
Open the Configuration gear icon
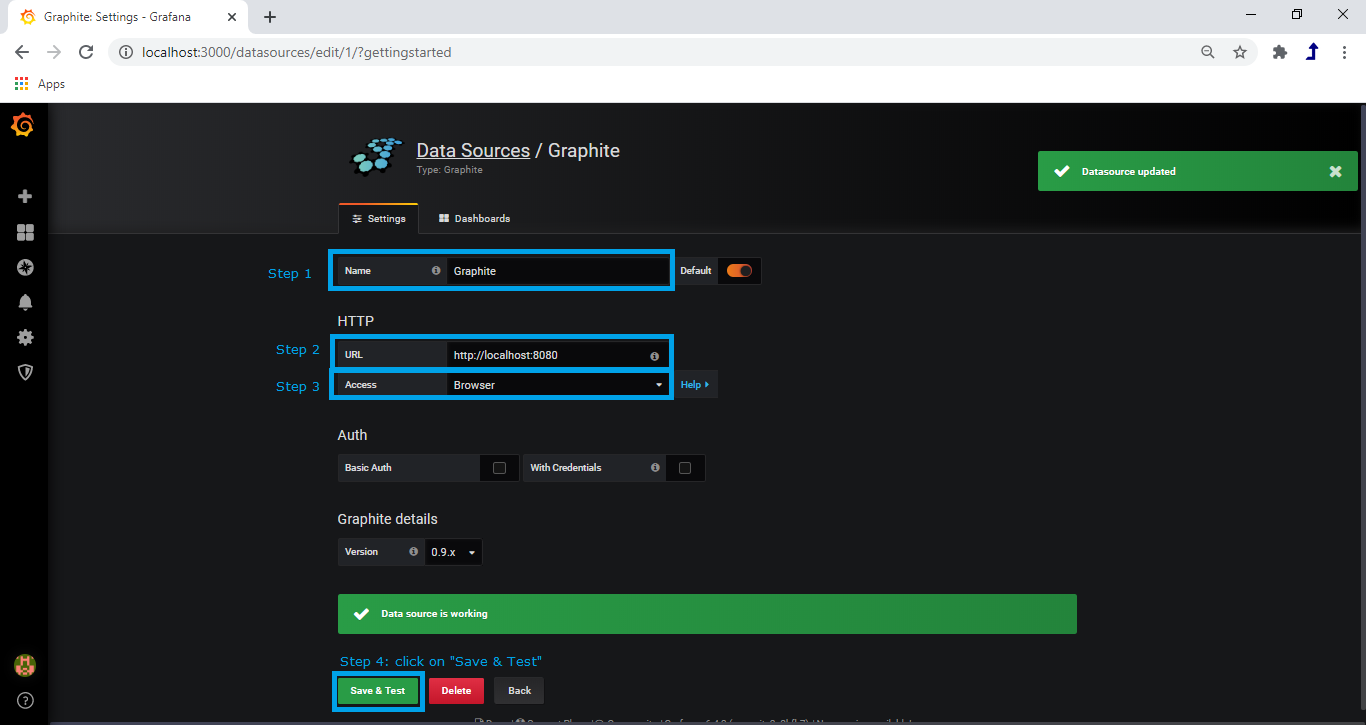tap(24, 337)
